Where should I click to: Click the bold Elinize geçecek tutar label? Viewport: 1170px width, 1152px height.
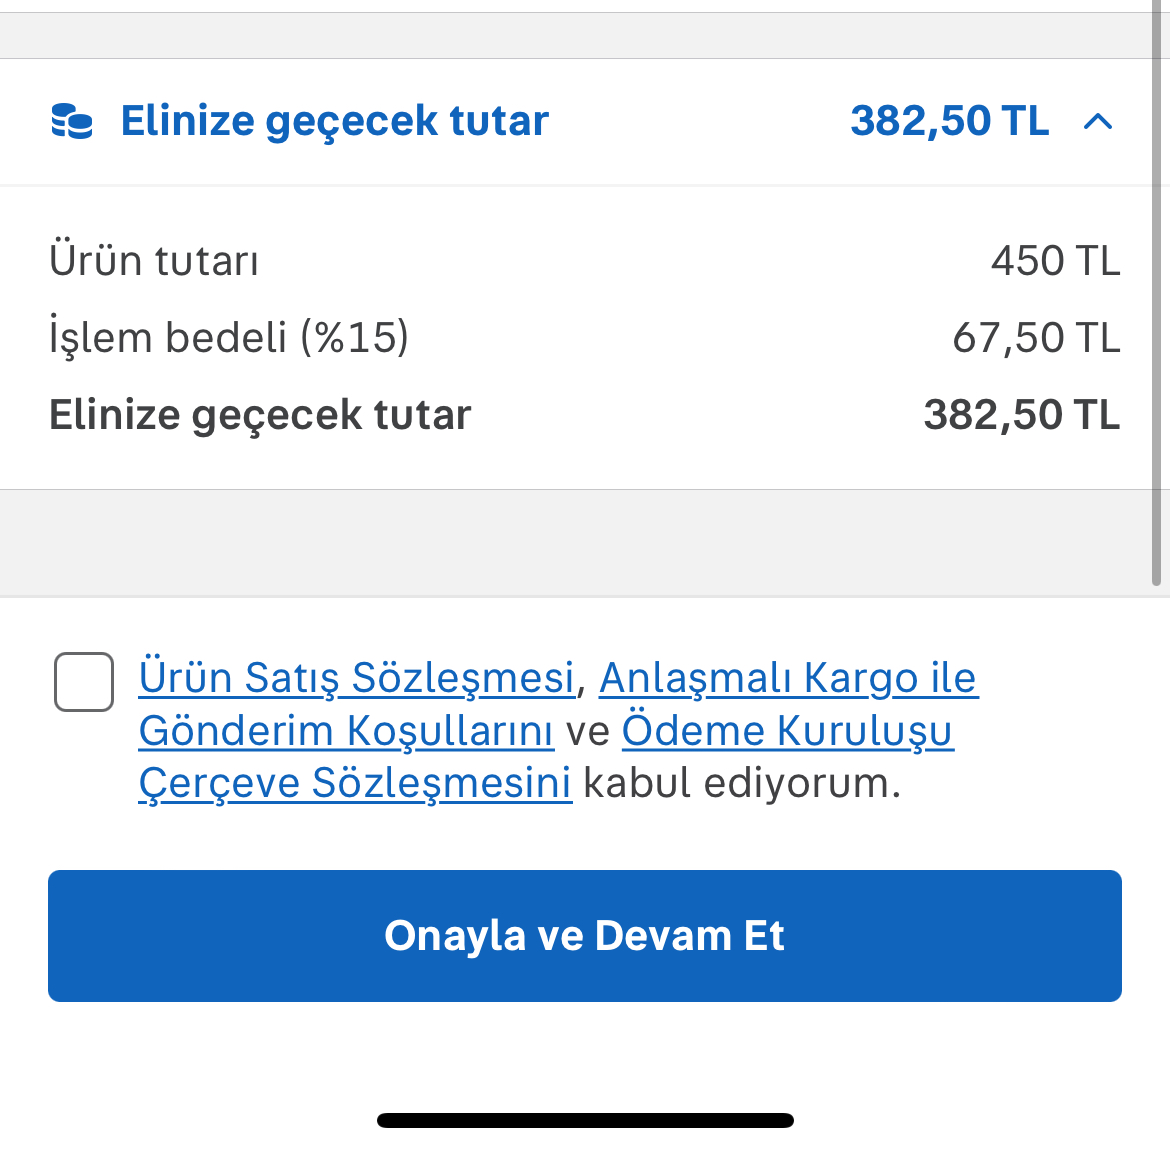(x=260, y=415)
